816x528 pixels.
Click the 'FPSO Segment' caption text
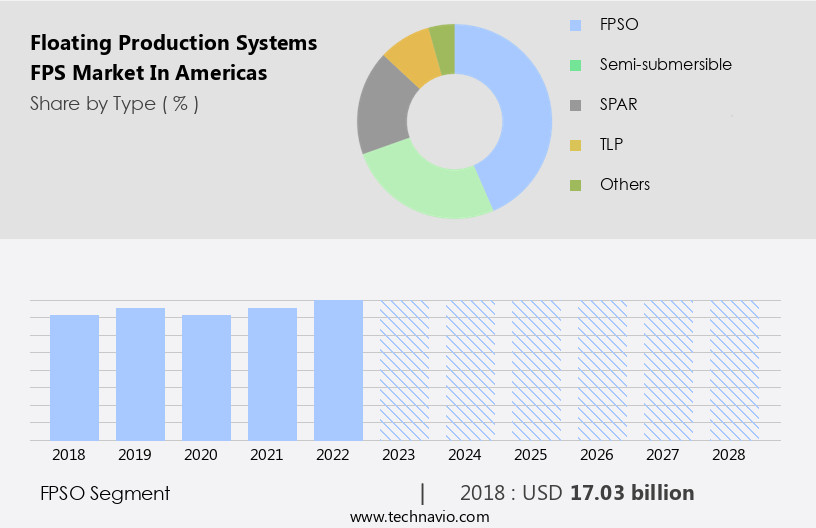pos(105,493)
